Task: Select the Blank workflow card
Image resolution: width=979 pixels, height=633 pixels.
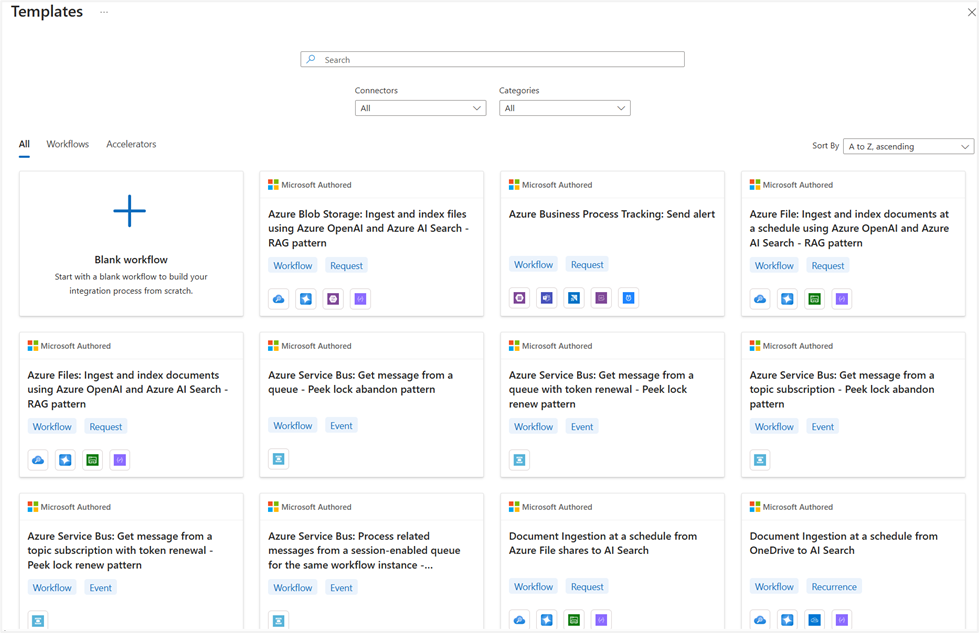Action: pyautogui.click(x=131, y=243)
